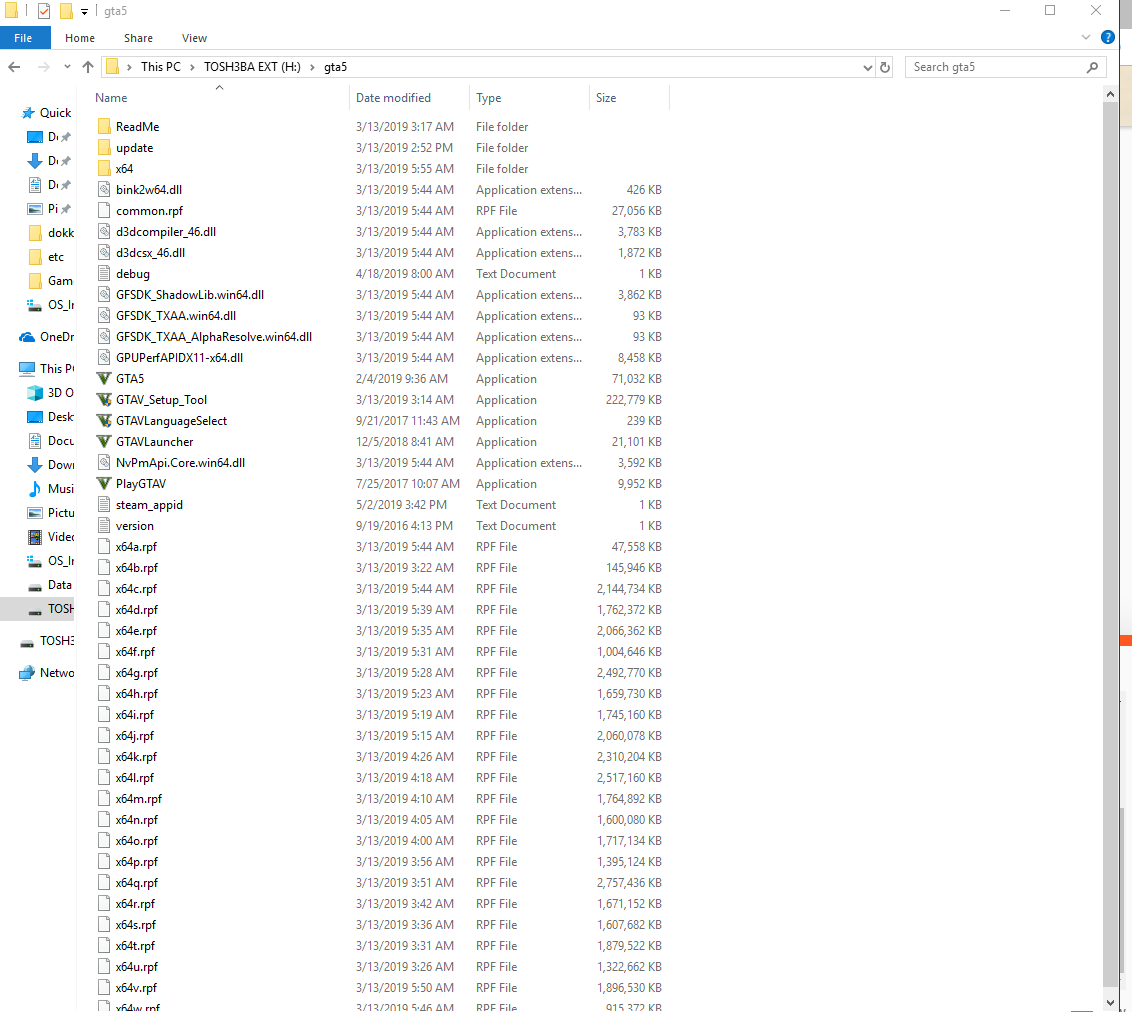The image size is (1132, 1012).
Task: Select d3dcompiler_46.dll in the list
Action: coord(166,232)
